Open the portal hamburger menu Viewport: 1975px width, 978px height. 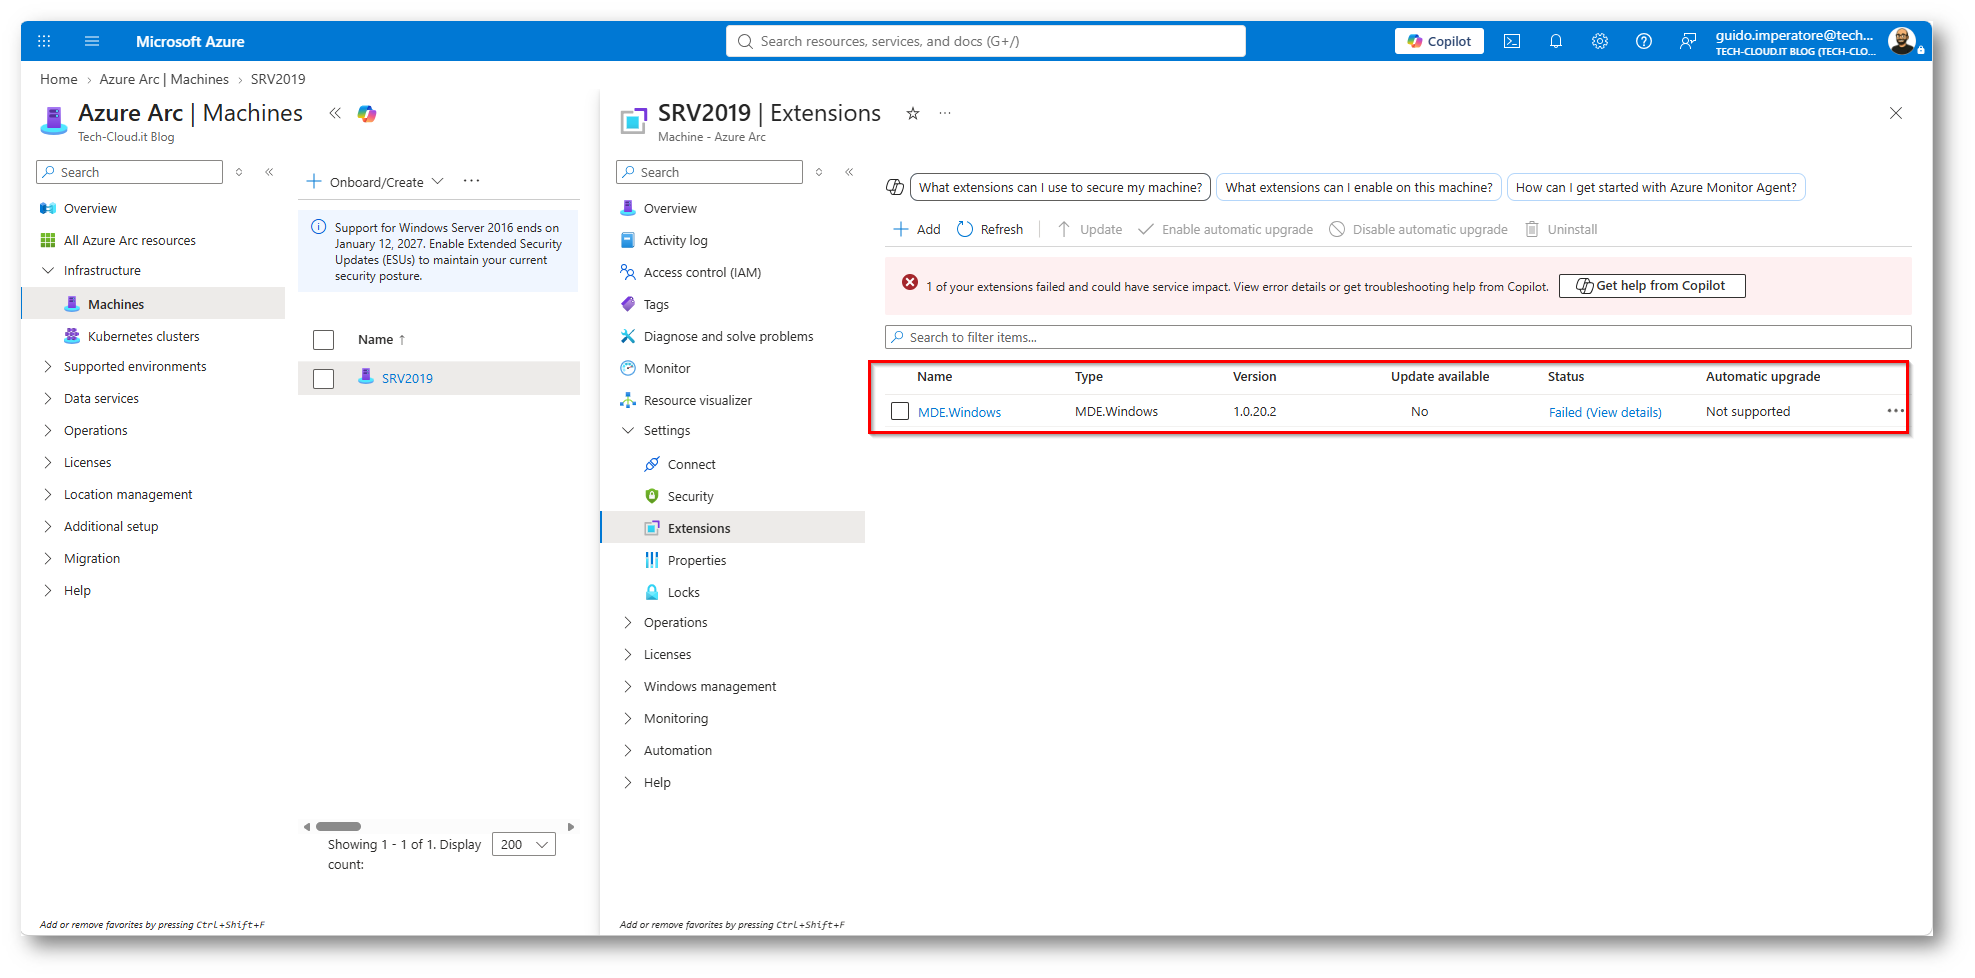pos(92,41)
